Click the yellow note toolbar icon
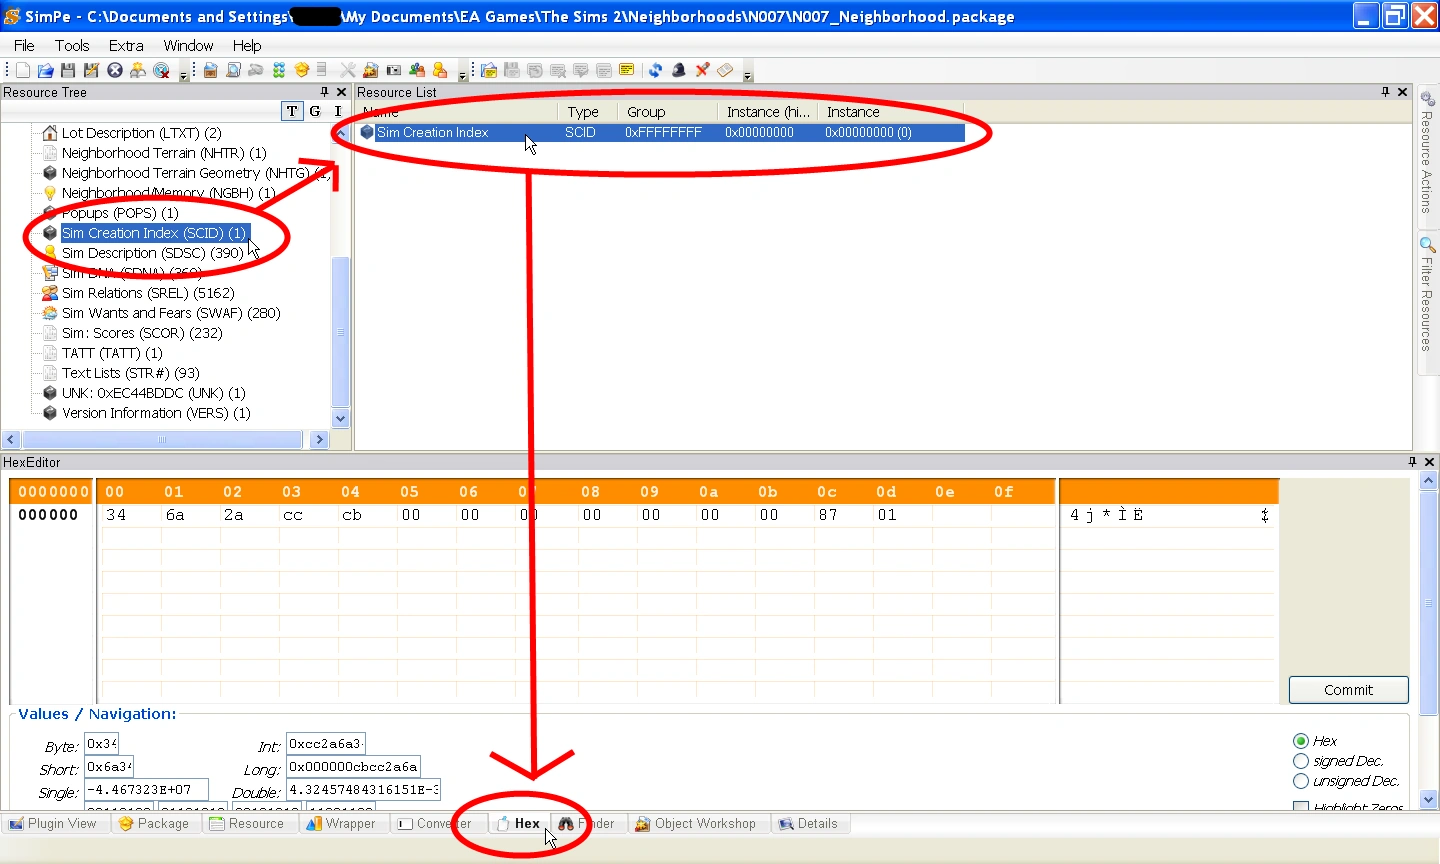 [x=626, y=70]
